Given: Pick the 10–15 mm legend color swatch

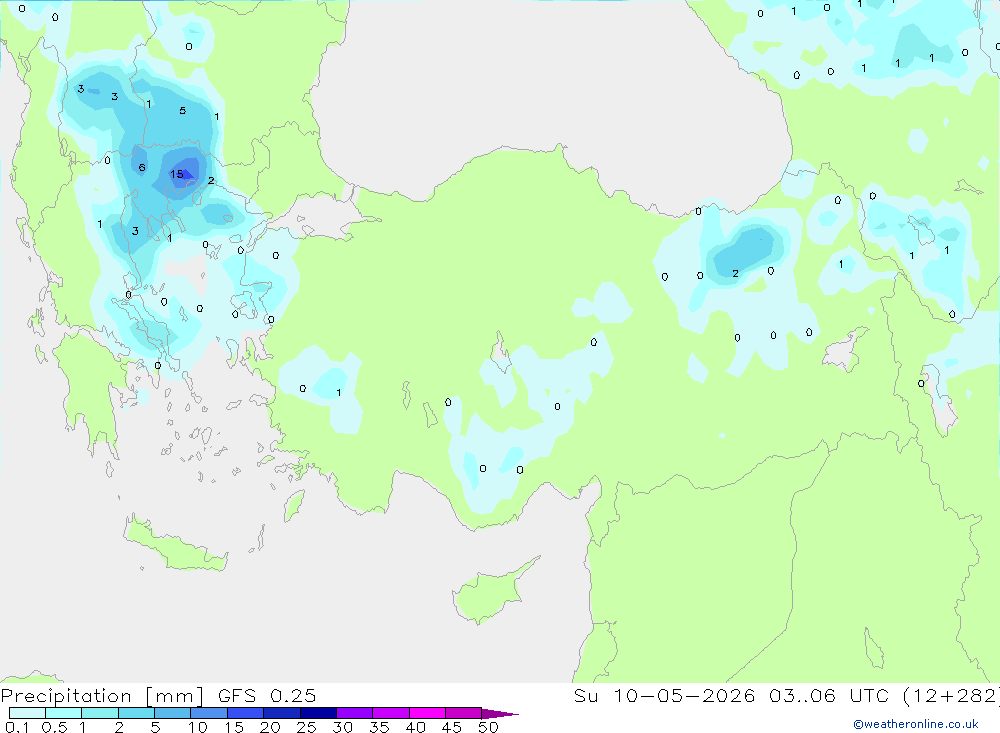Looking at the screenshot, I should (209, 713).
